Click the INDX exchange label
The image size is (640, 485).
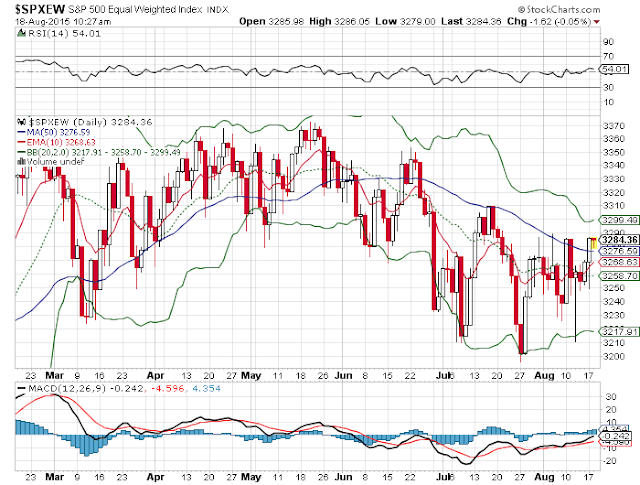point(218,9)
